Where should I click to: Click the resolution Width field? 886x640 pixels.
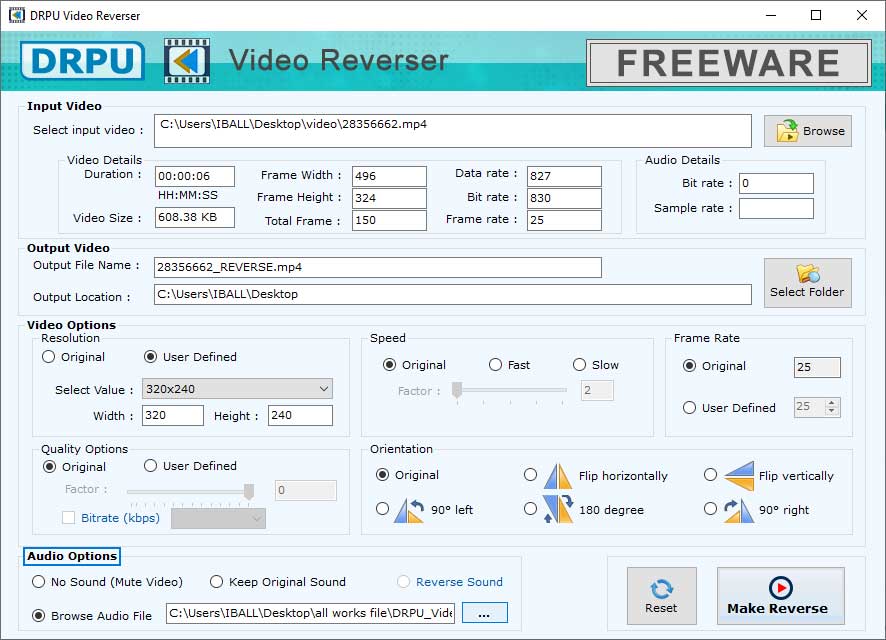coord(172,416)
